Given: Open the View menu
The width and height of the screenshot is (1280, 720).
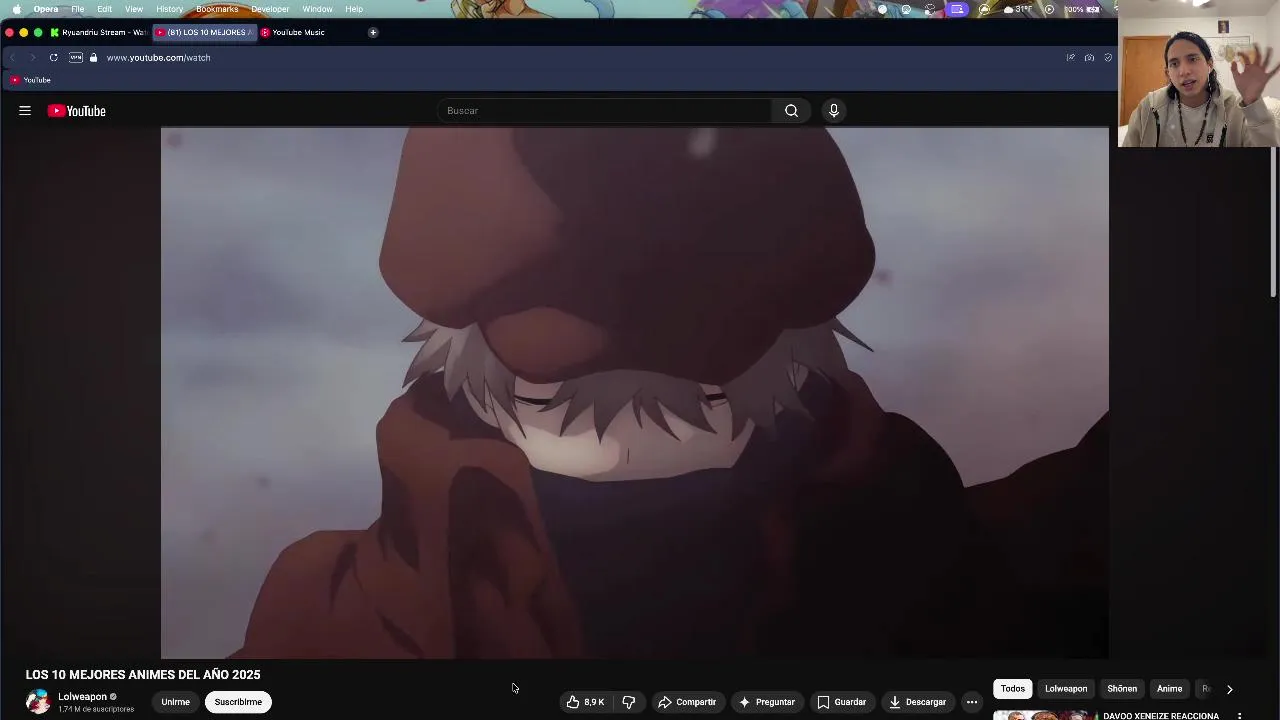Looking at the screenshot, I should coord(134,9).
